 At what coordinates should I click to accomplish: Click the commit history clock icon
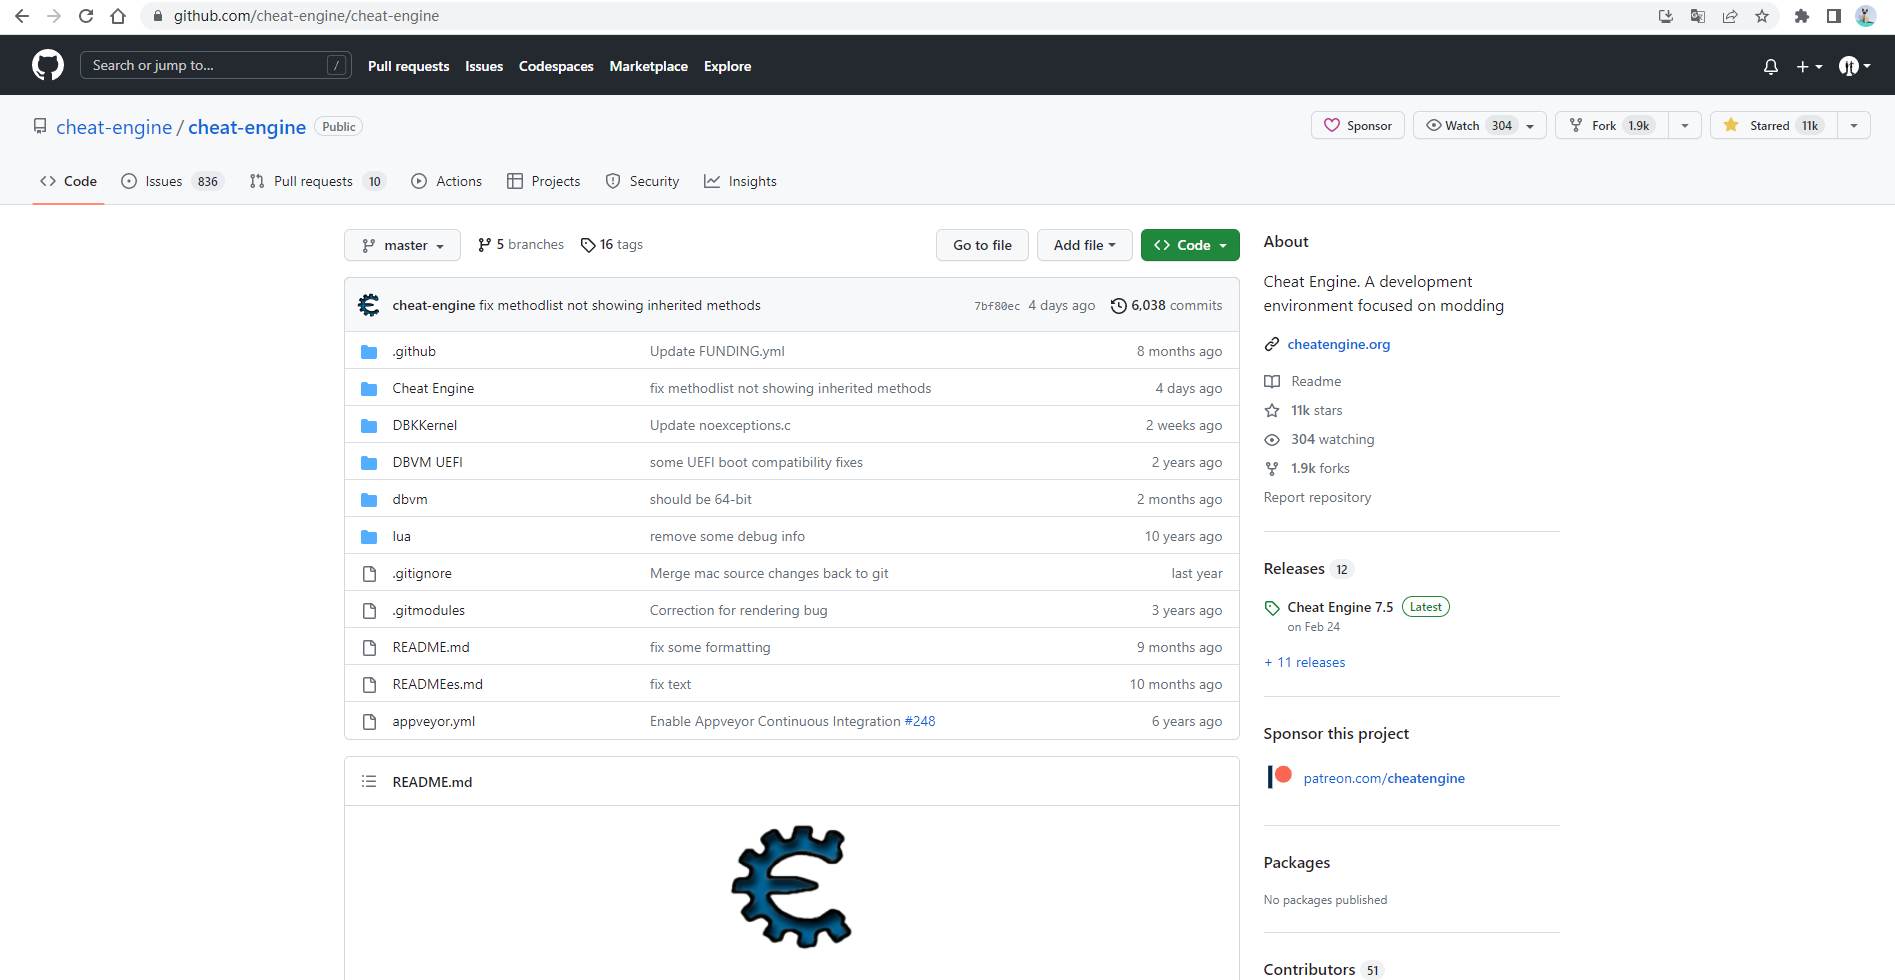1119,306
